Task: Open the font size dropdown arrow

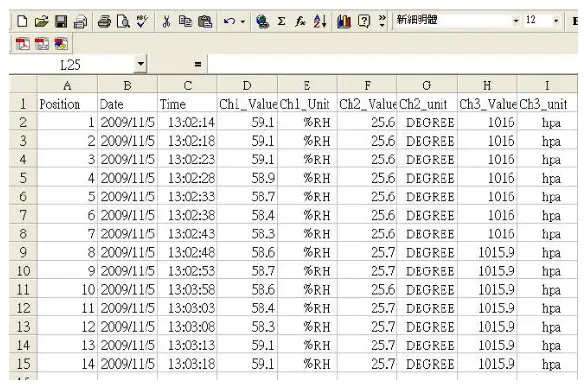Action: [x=556, y=21]
